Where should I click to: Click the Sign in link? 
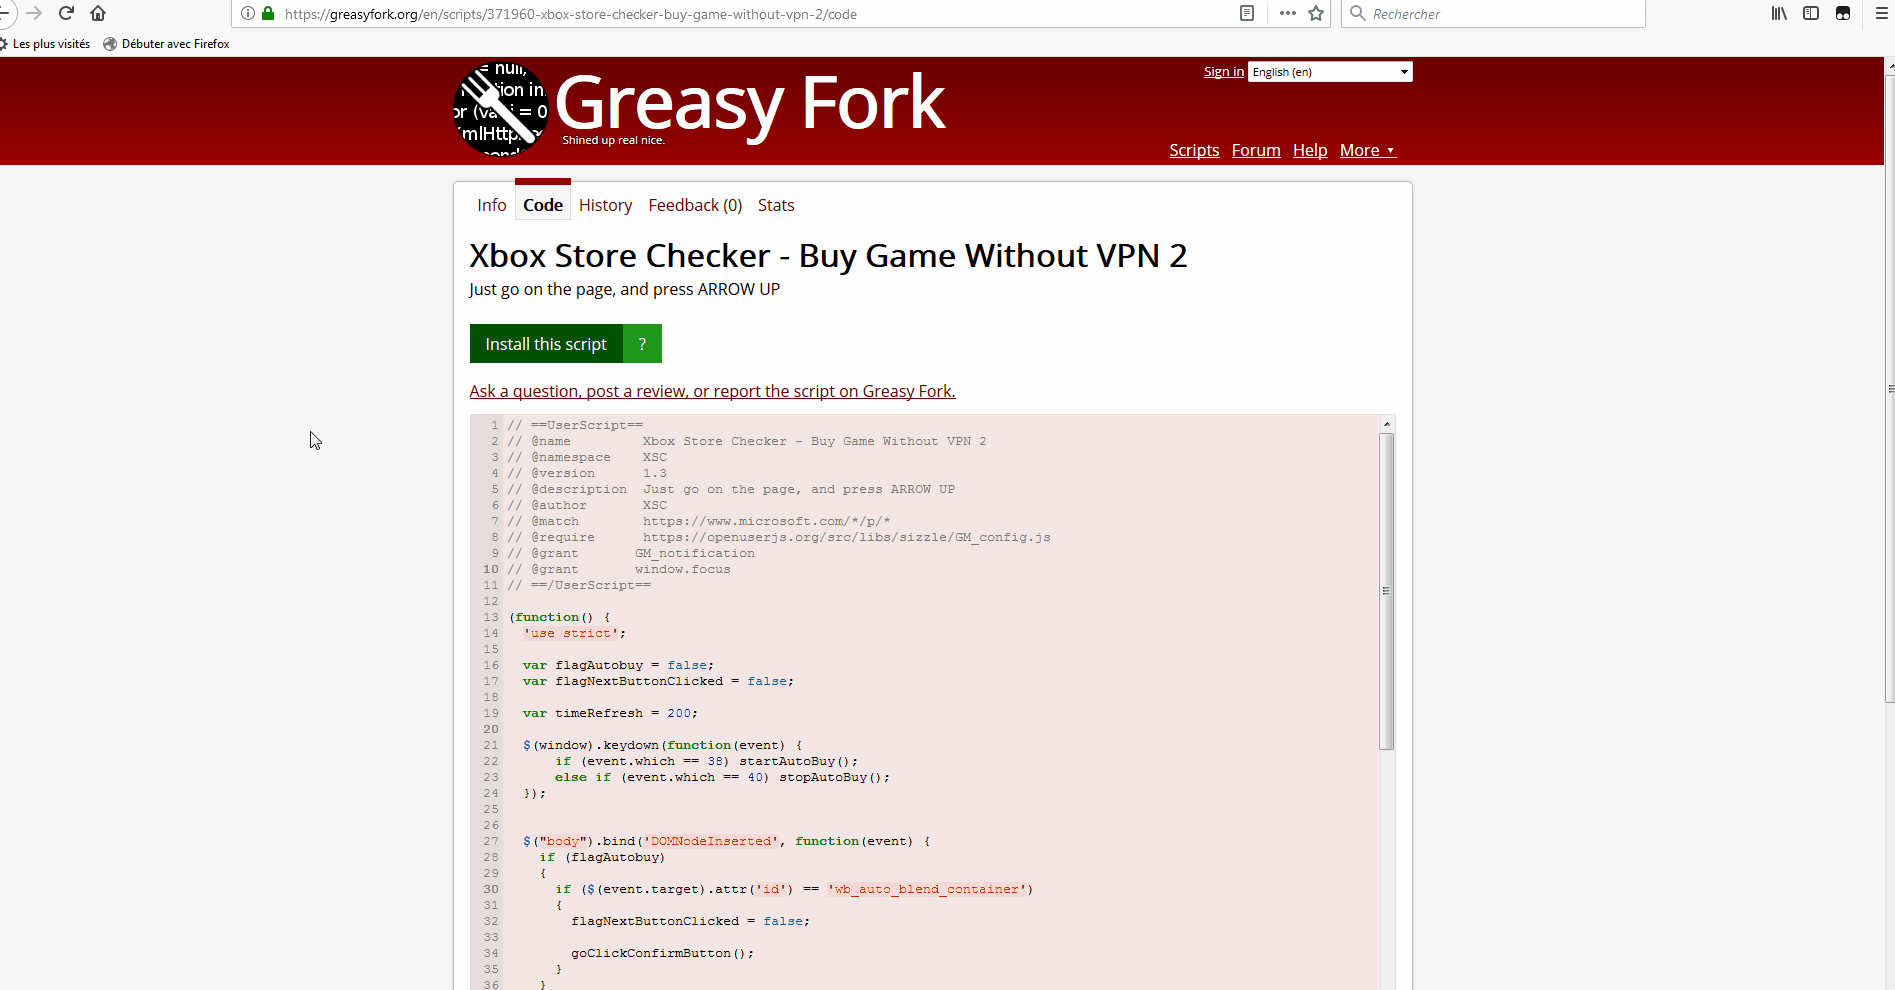[x=1223, y=72]
